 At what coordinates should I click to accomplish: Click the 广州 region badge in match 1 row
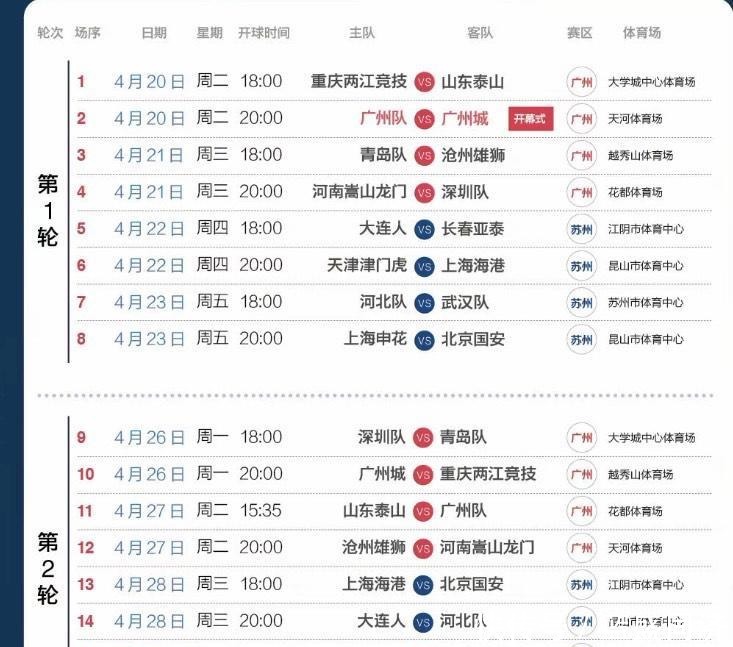click(x=582, y=82)
